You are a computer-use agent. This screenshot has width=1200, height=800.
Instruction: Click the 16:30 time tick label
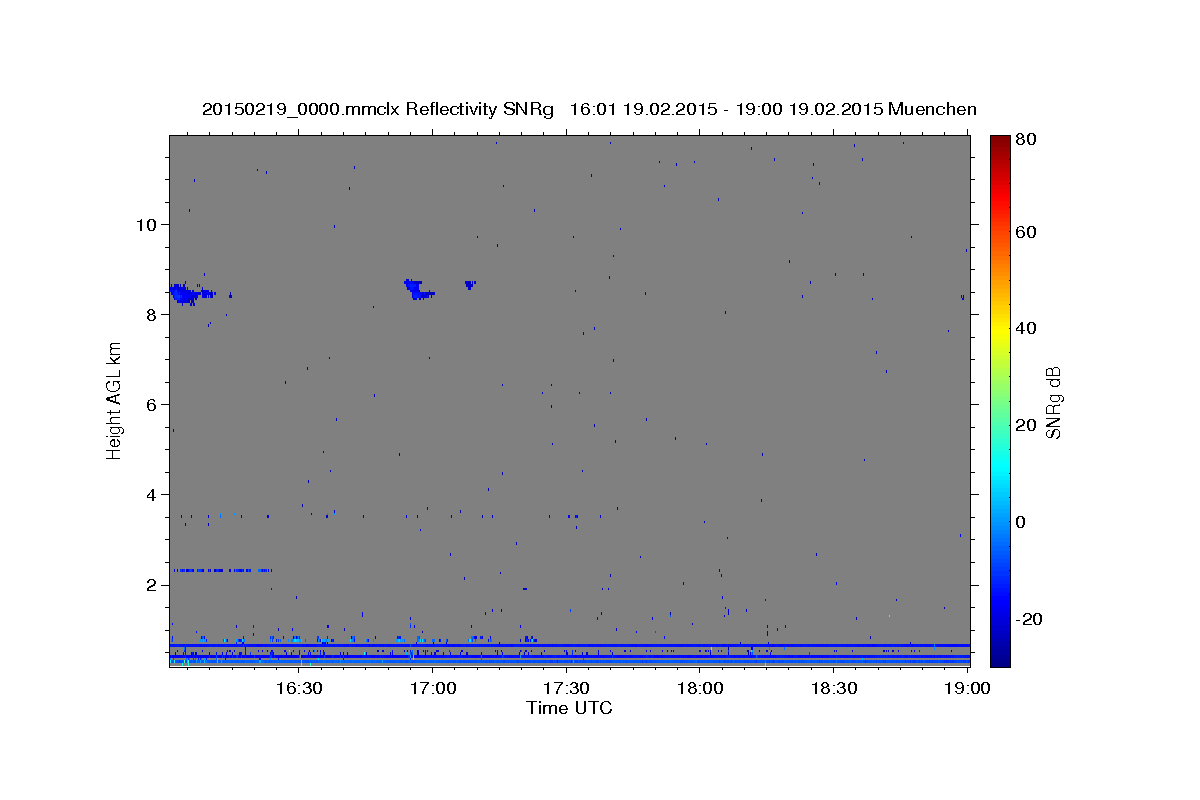[x=298, y=688]
